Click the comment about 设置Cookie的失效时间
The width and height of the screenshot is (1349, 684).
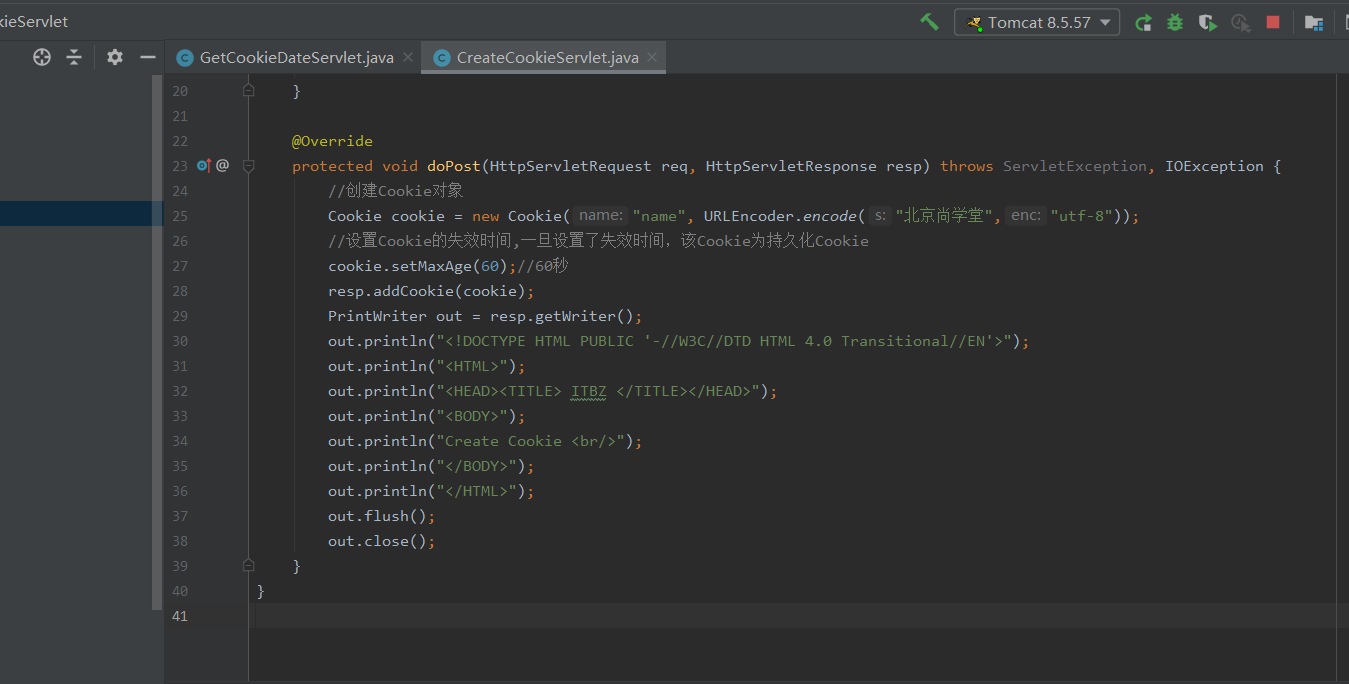click(598, 241)
